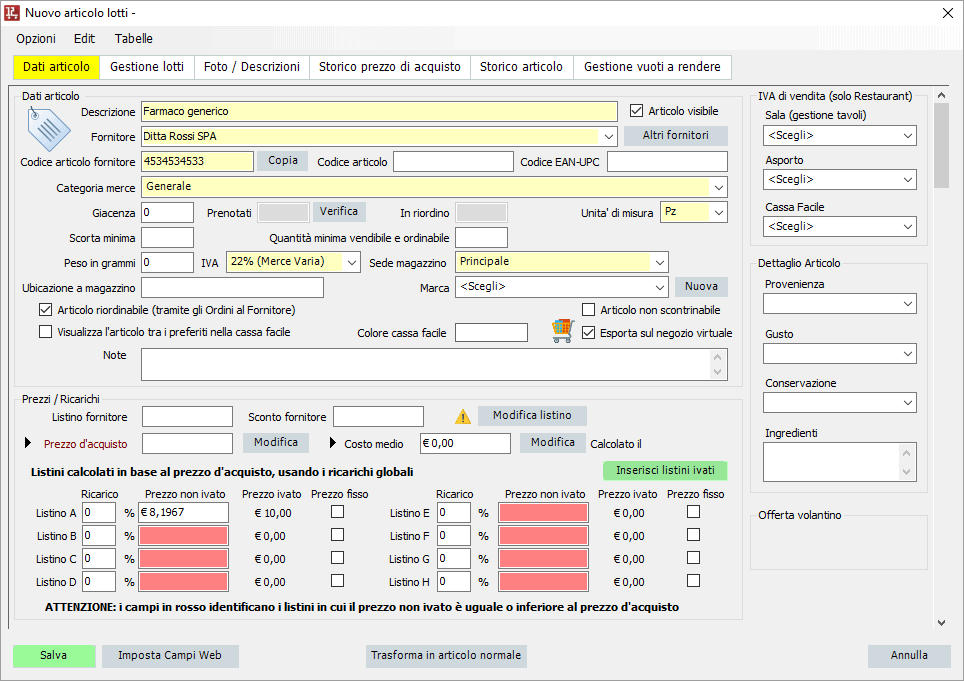Enable Articolo non scontrinabile

tap(588, 309)
